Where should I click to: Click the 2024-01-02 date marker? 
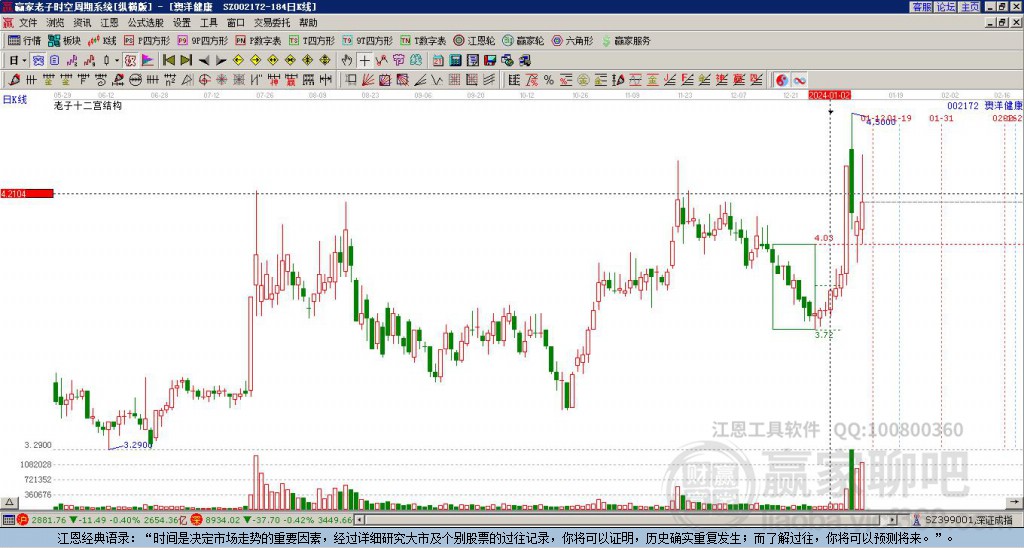tap(829, 95)
